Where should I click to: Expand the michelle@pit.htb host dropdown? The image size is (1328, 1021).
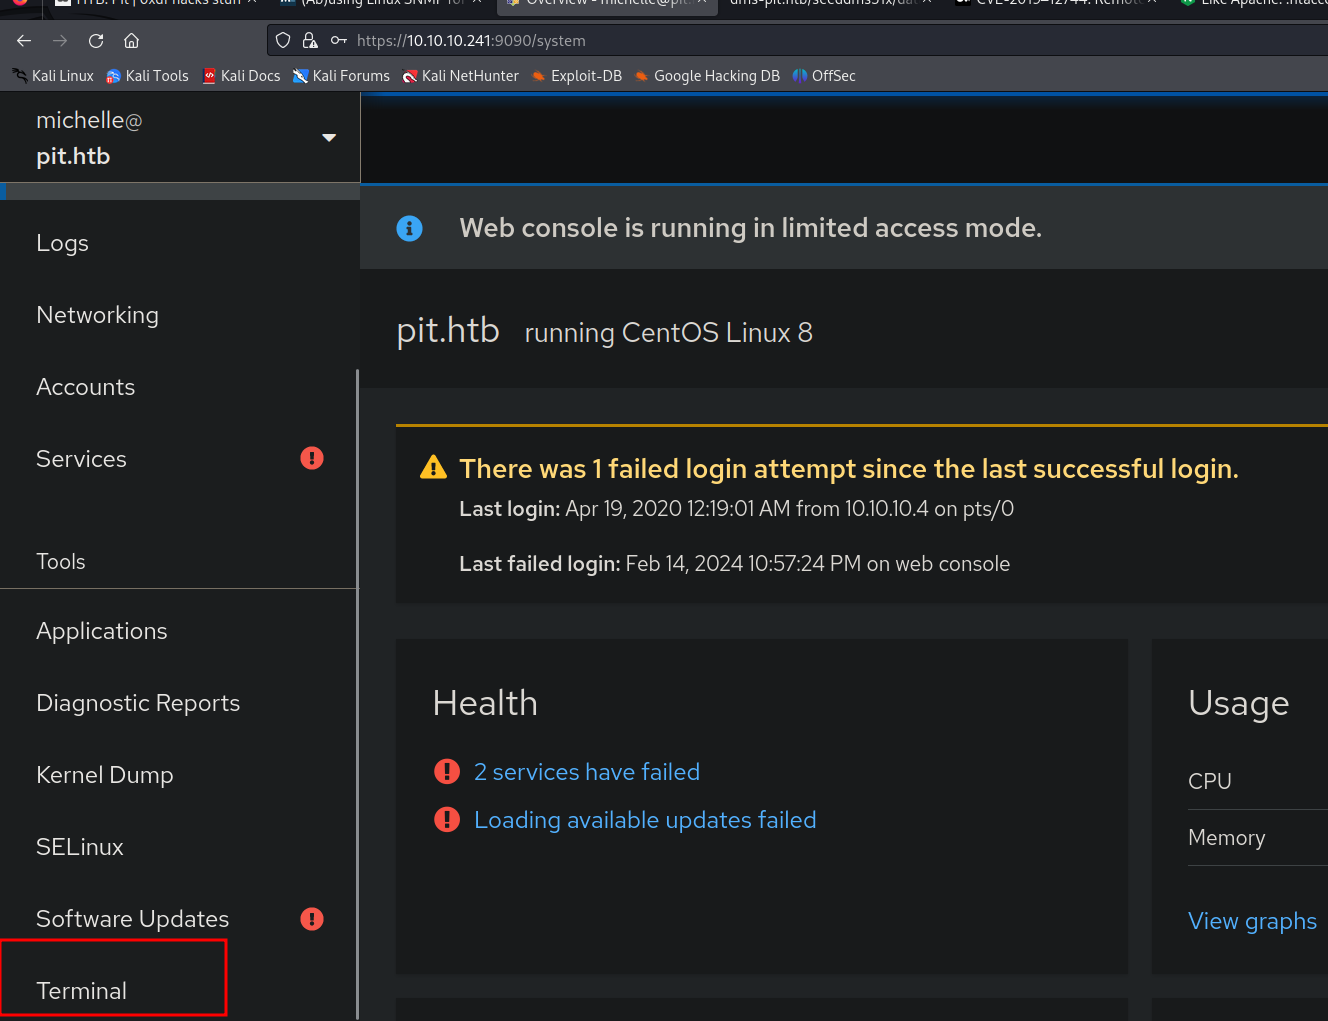click(x=328, y=138)
